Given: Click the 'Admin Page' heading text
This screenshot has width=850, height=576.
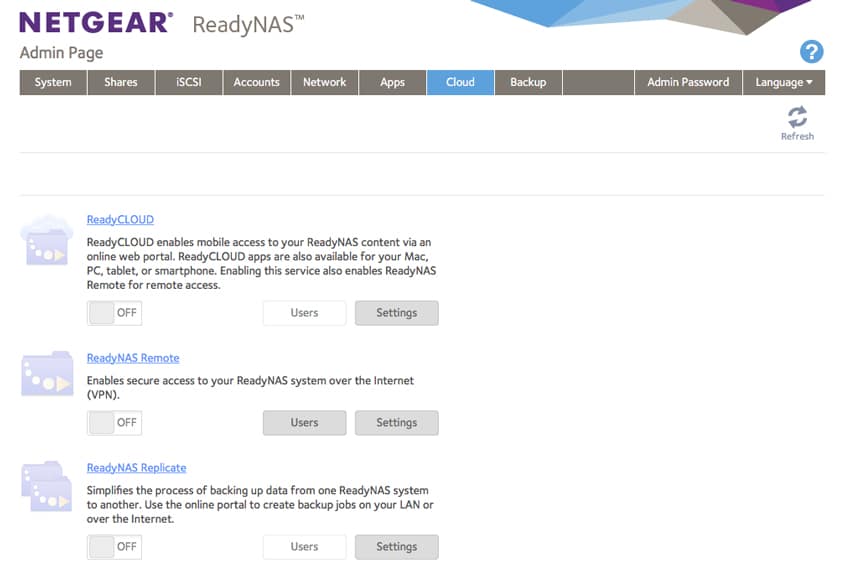Looking at the screenshot, I should [61, 53].
